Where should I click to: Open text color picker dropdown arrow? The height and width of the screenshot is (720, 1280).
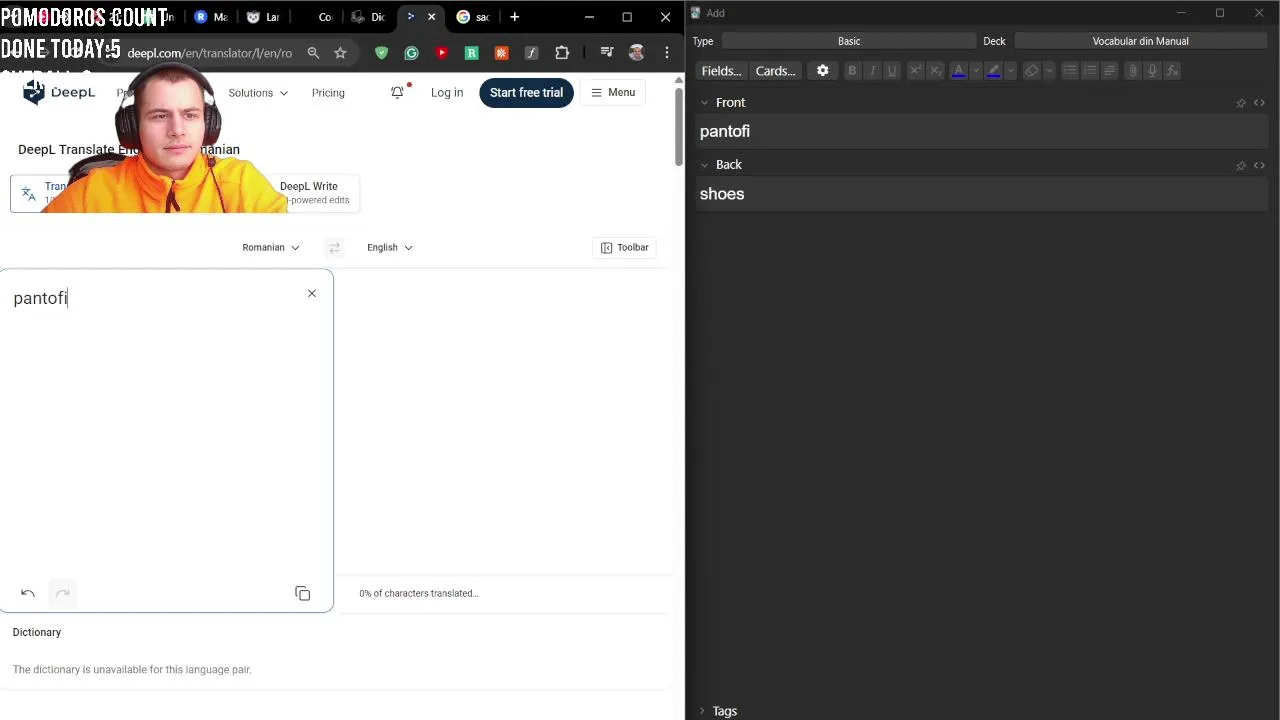pyautogui.click(x=976, y=71)
